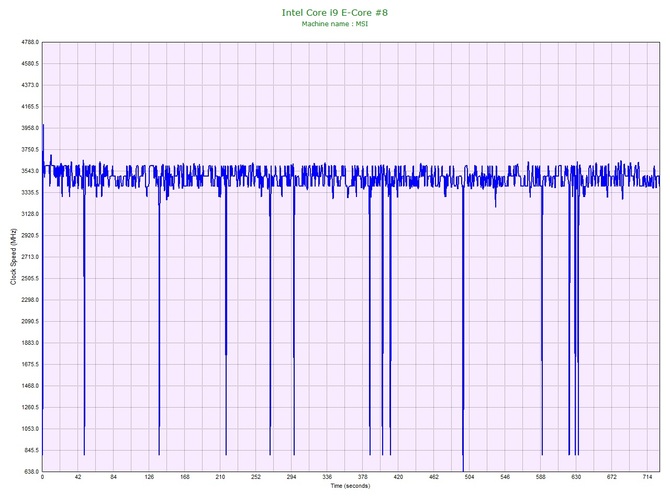Viewport: 670px width, 503px height.
Task: Select the 638.0 y-axis value
Action: point(31,472)
